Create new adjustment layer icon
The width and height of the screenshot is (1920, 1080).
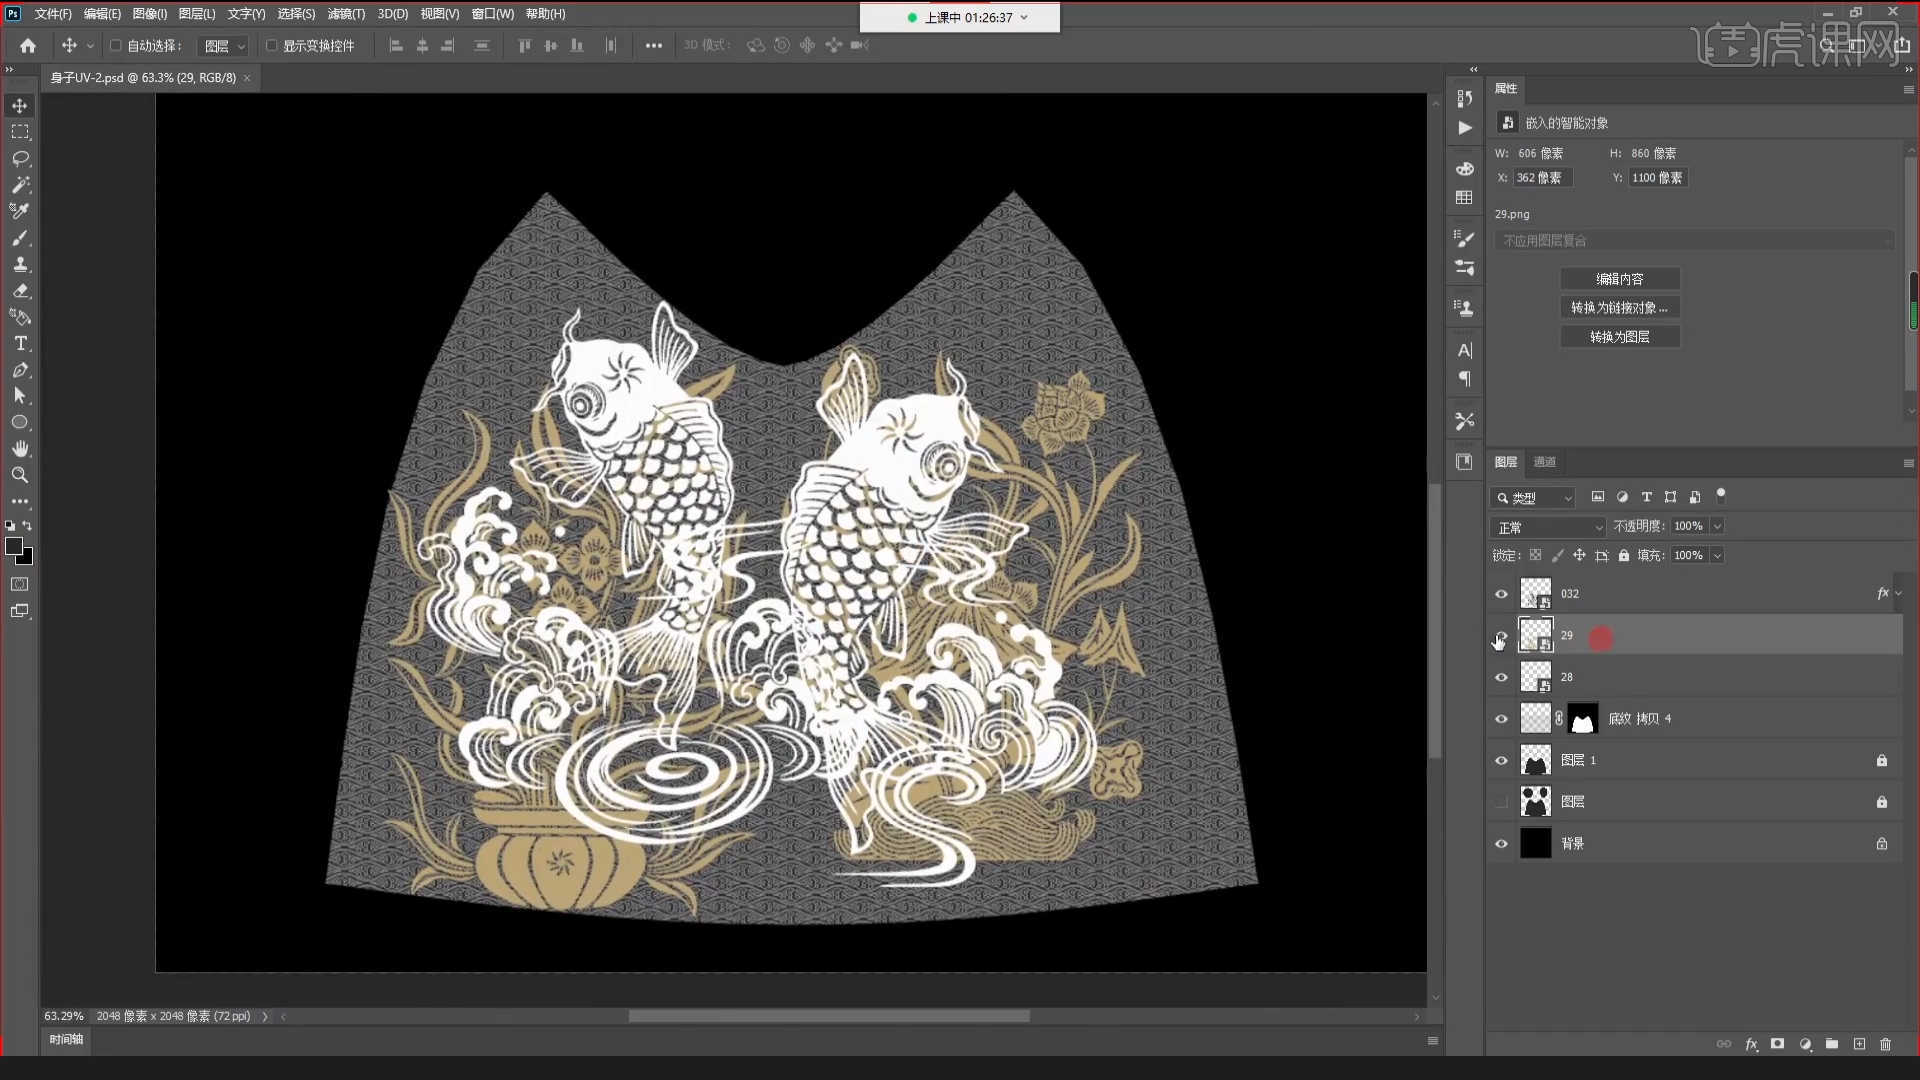pos(1805,1044)
